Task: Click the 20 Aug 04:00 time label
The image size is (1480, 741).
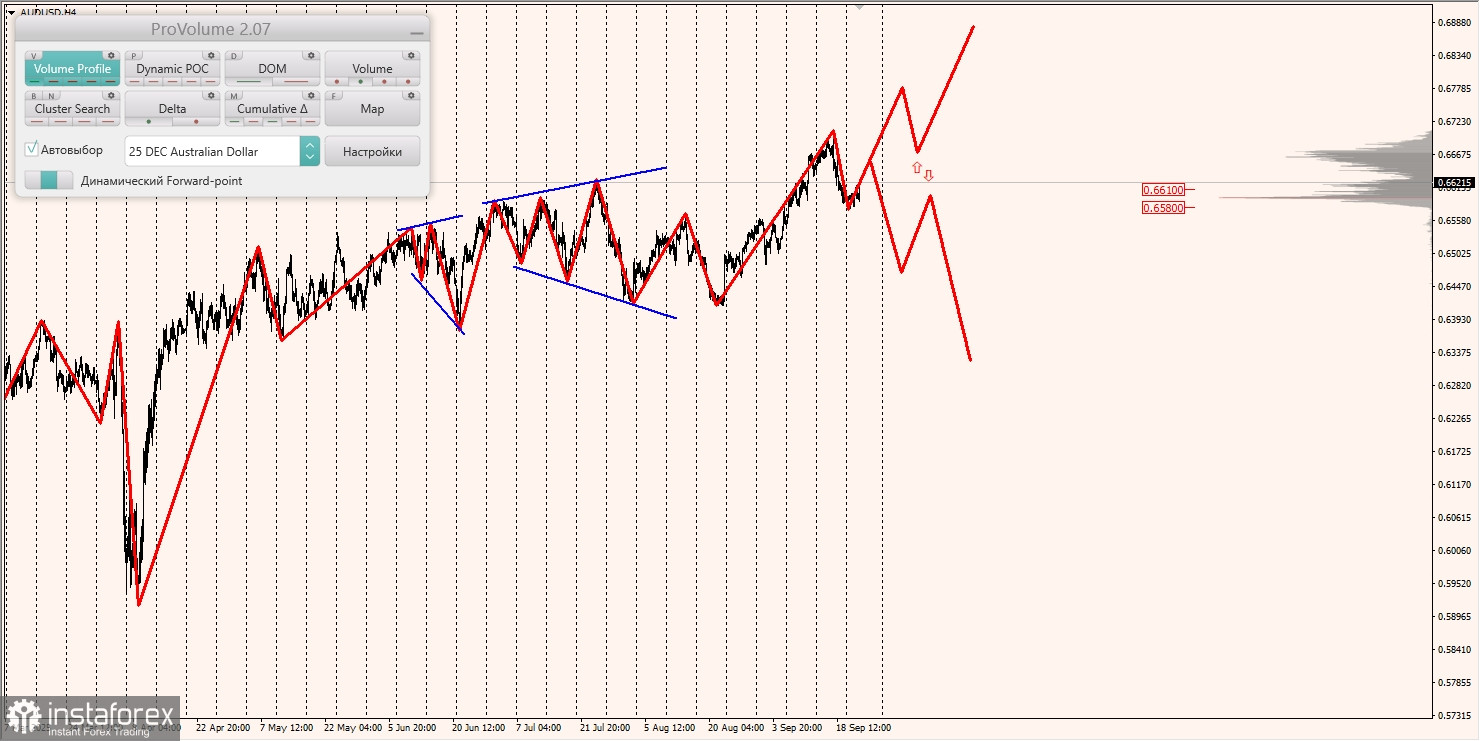Action: [x=736, y=728]
